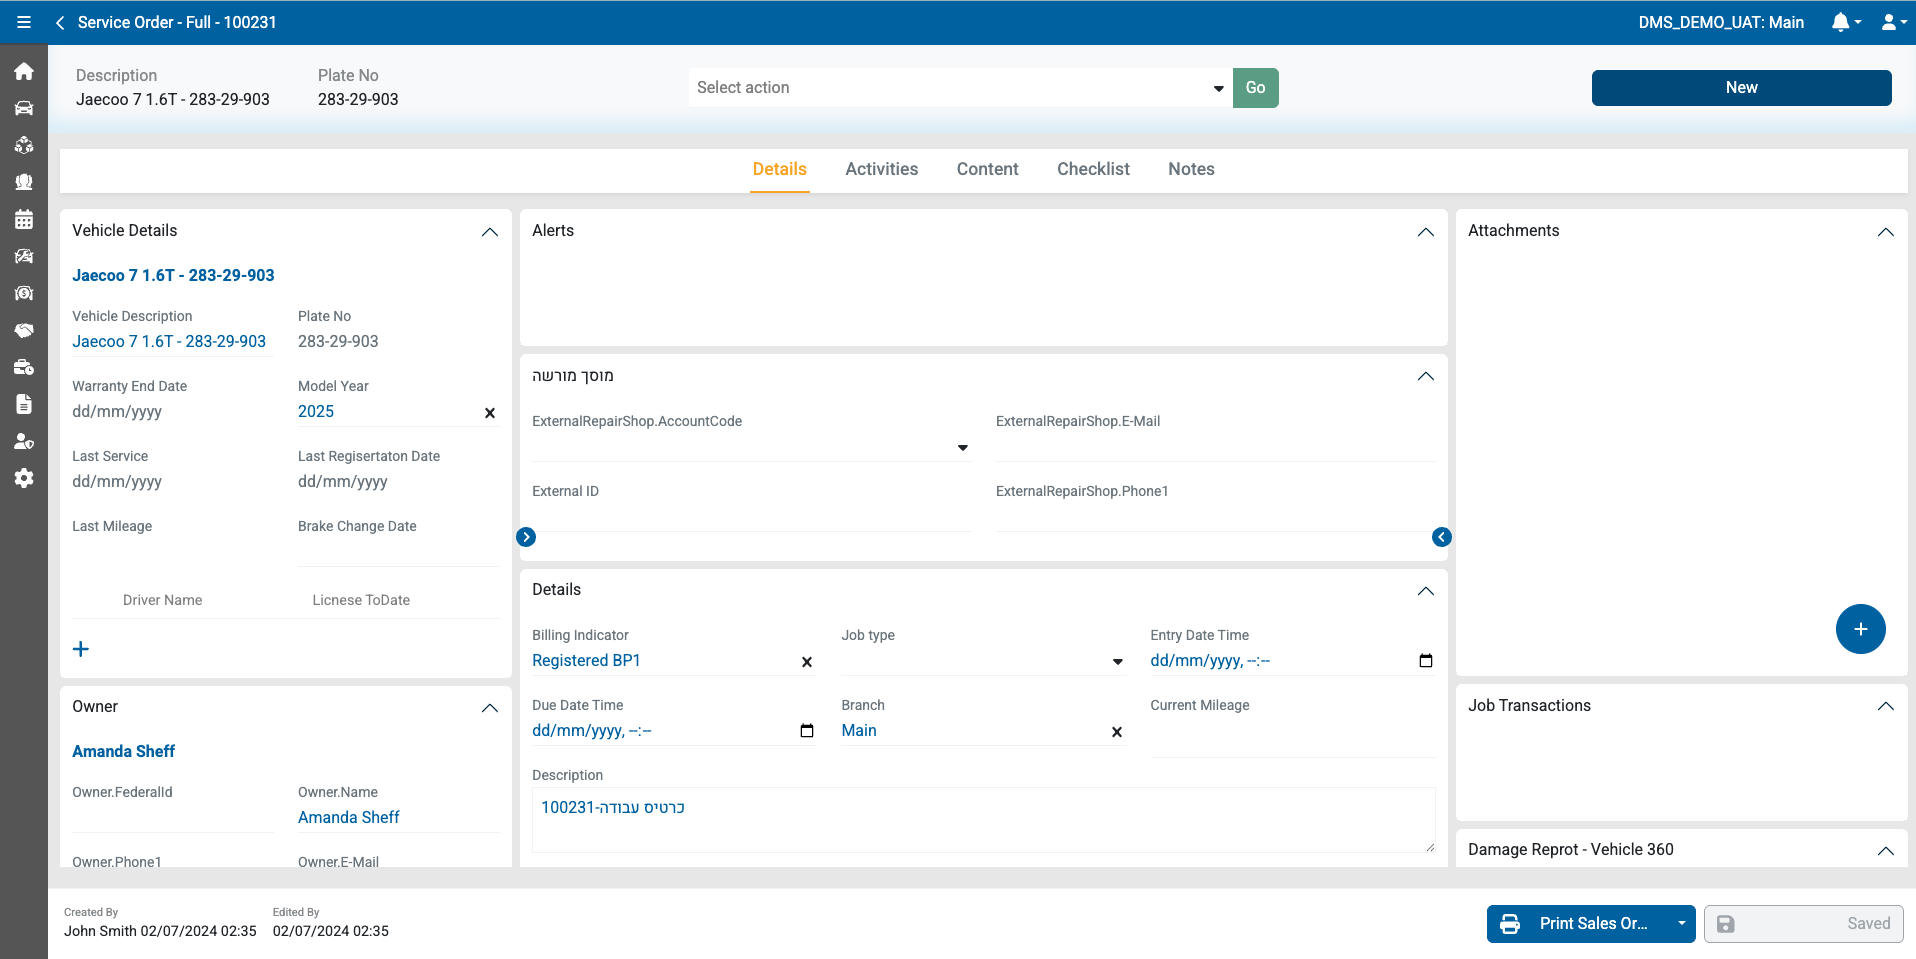Click the Last Regisertaton Date field
Screen dimensions: 1916x959
click(x=398, y=481)
